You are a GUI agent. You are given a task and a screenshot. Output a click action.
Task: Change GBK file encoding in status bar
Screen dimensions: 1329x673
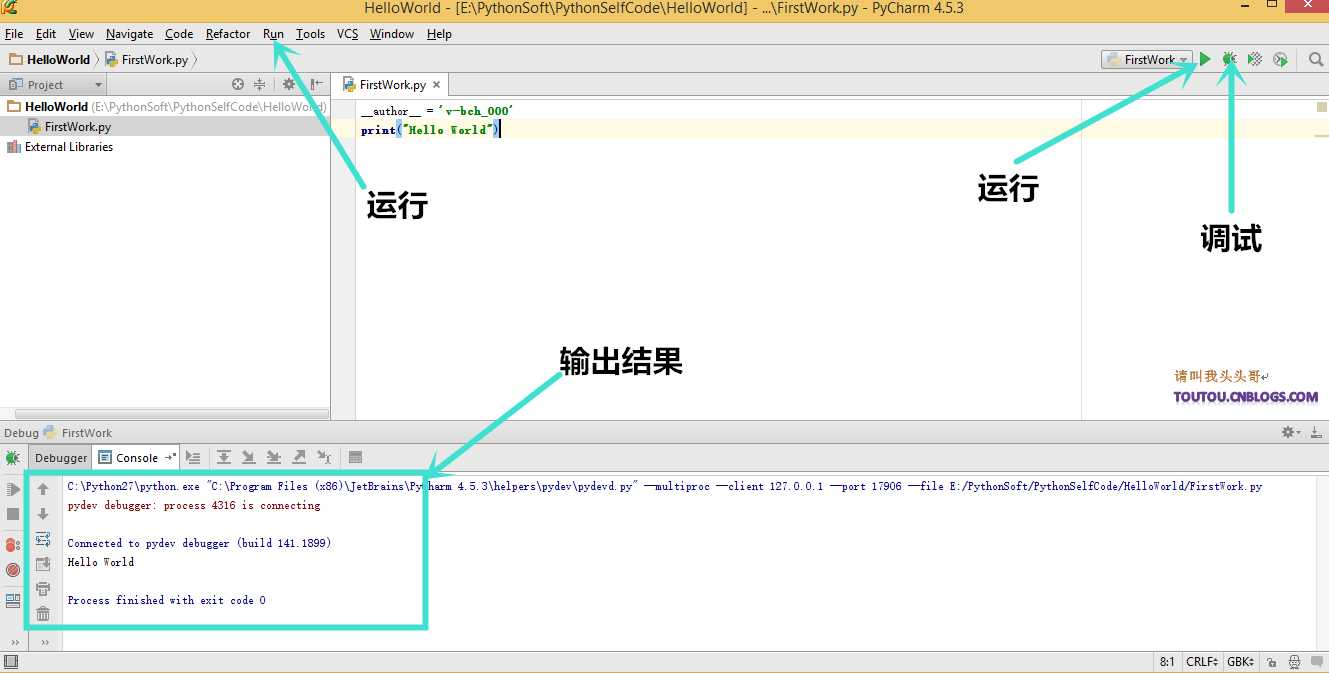pos(1241,662)
